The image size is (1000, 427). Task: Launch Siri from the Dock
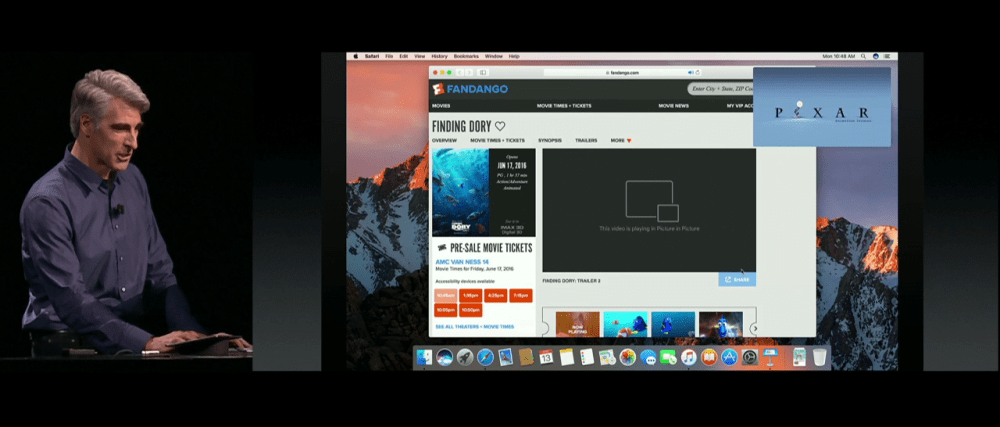445,358
